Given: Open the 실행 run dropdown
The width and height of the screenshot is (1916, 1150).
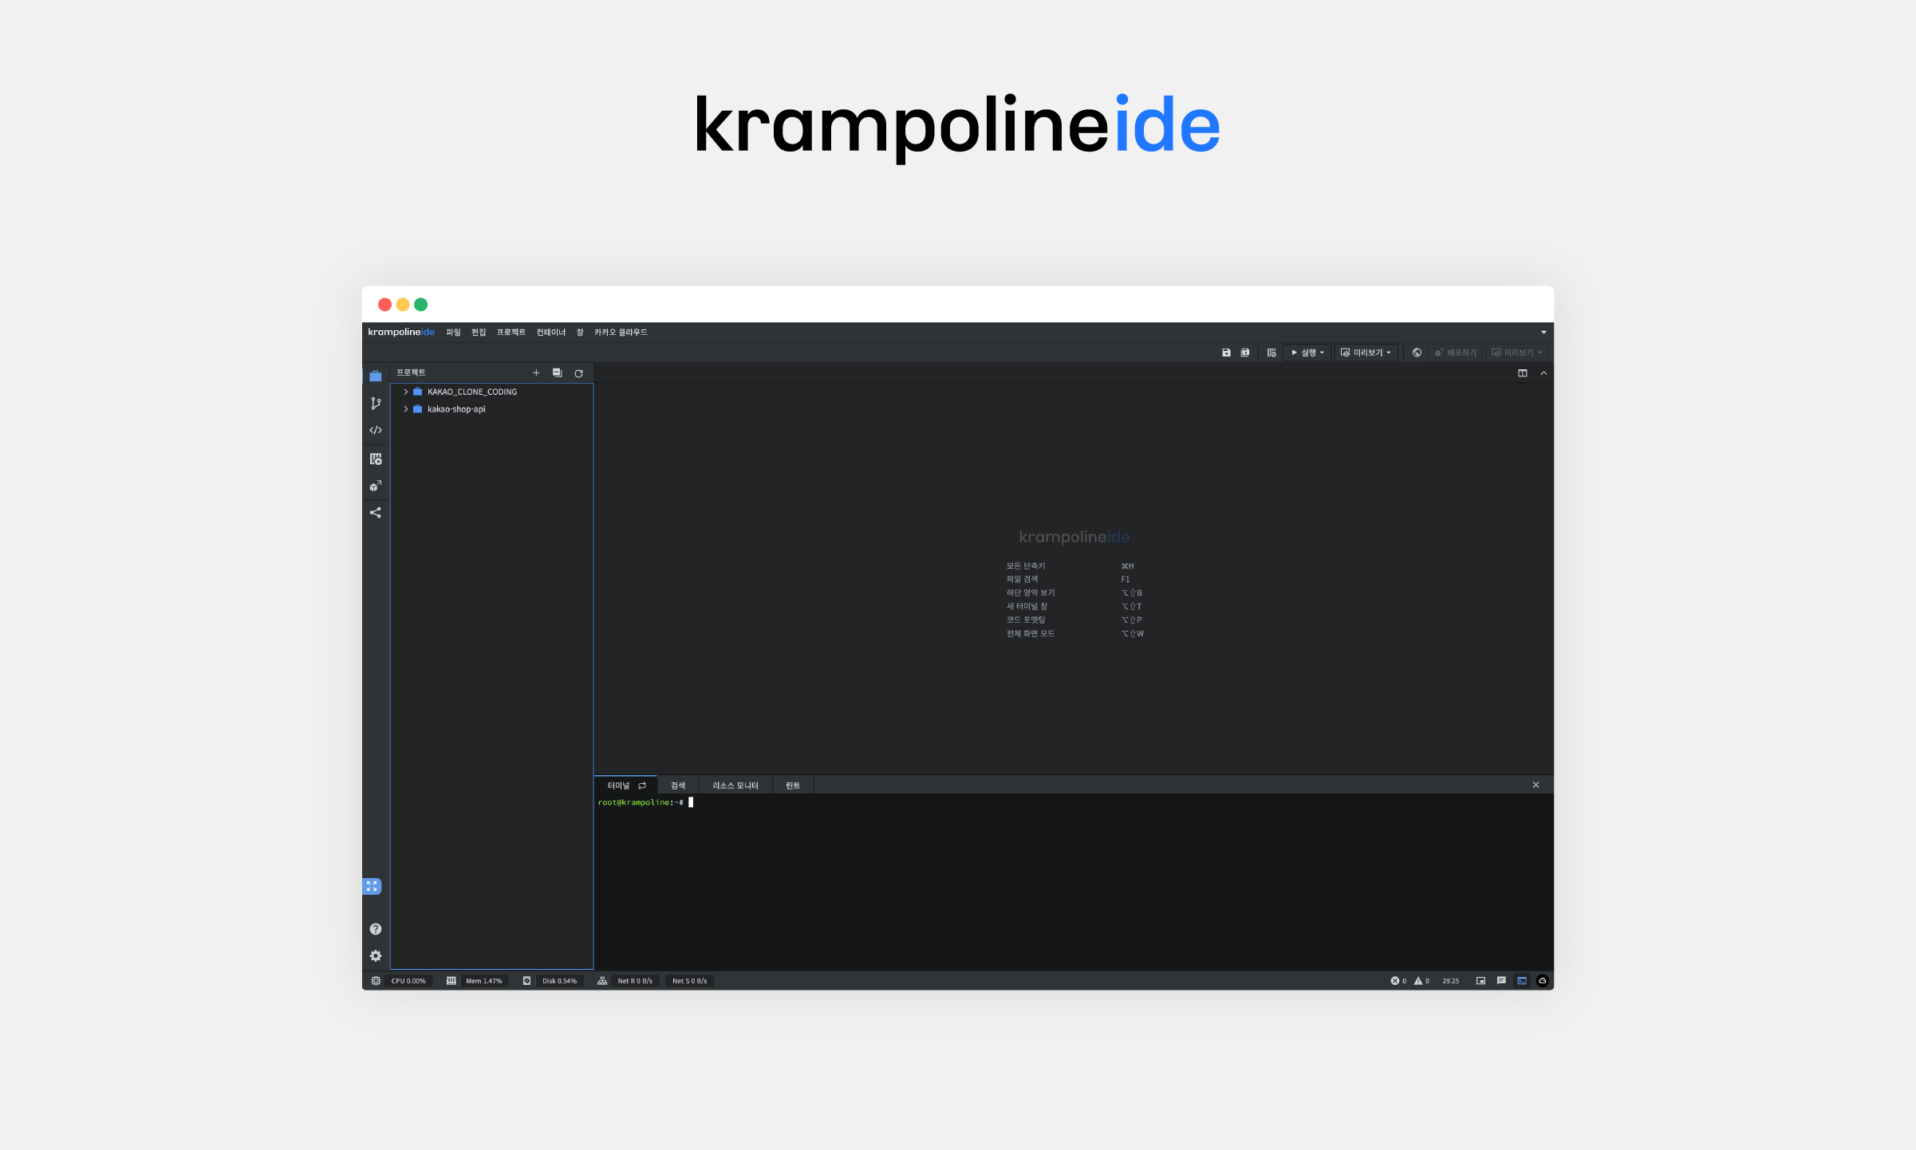Looking at the screenshot, I should [1308, 353].
